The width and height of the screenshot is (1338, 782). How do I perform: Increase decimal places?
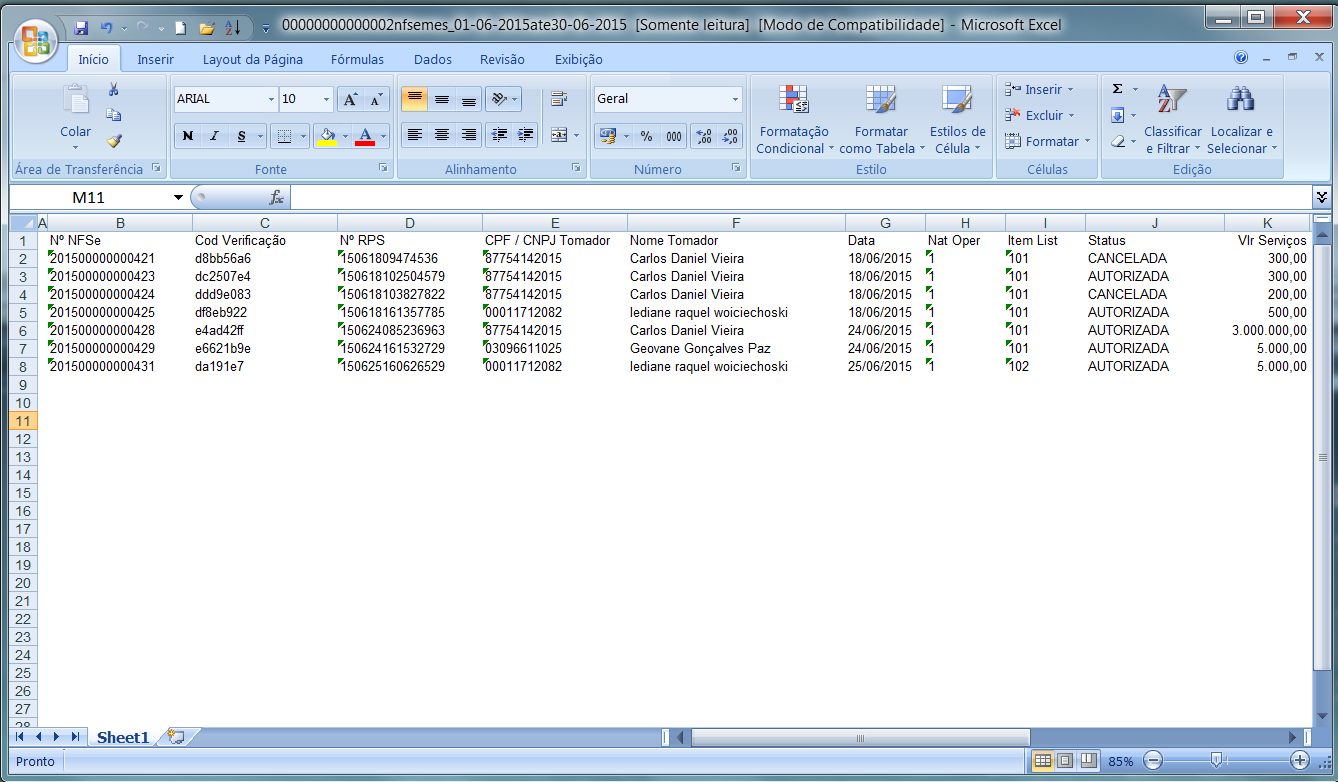click(704, 136)
